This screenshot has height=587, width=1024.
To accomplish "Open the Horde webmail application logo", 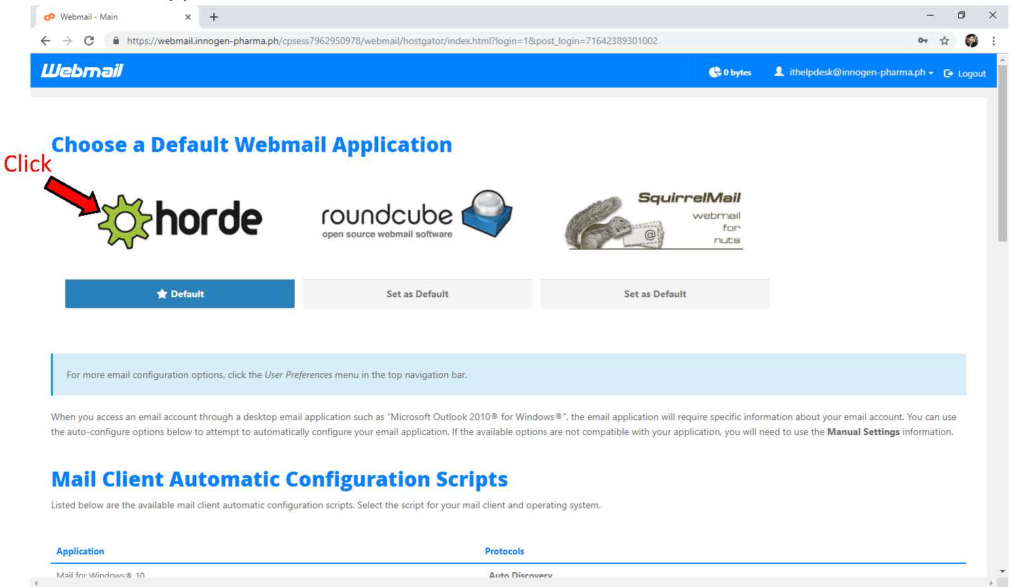I will (180, 221).
